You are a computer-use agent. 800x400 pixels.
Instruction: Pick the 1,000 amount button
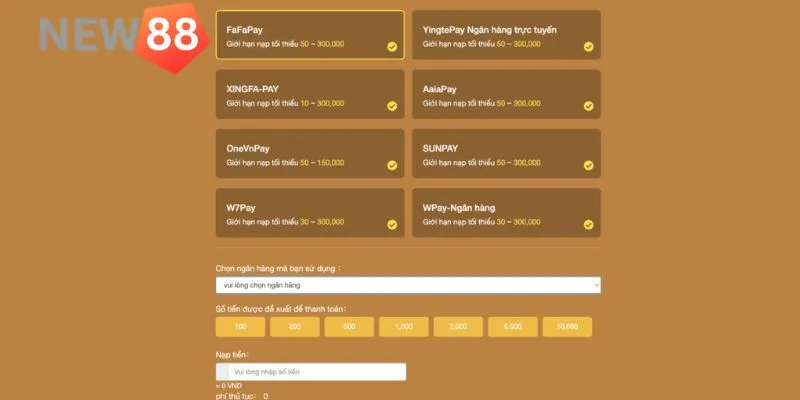[404, 327]
